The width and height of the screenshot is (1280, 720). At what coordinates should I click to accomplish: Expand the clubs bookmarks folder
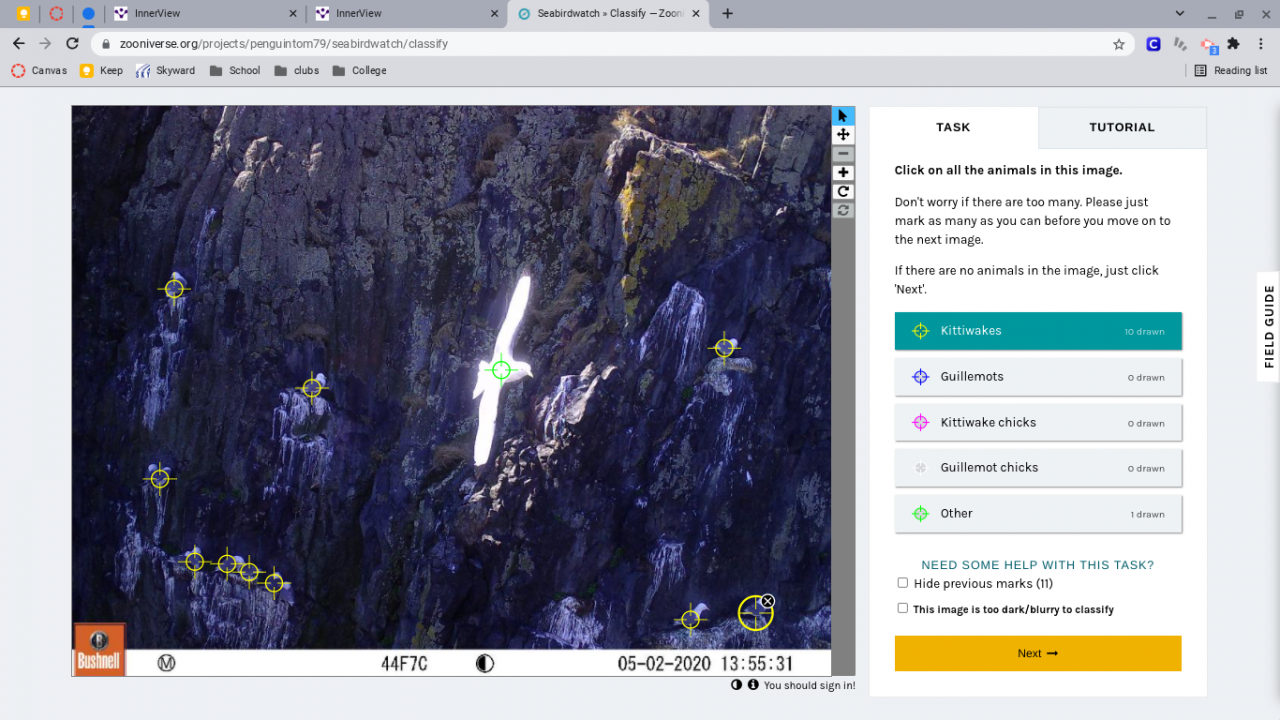pyautogui.click(x=296, y=71)
